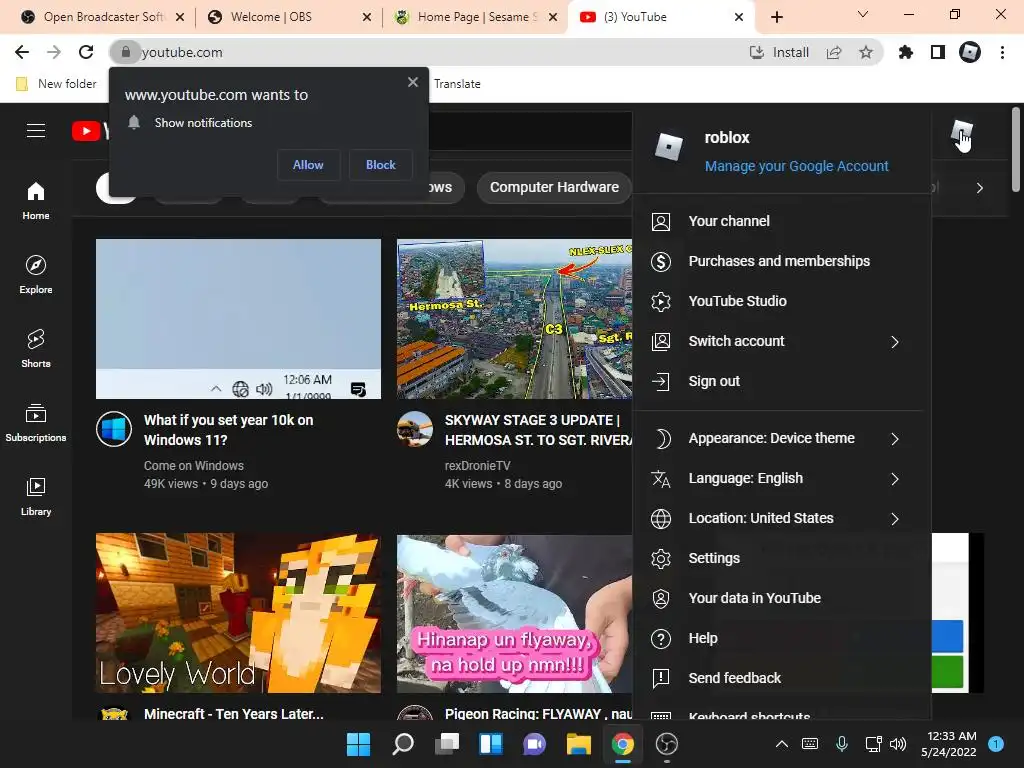
Task: Open YouTube Studio
Action: [x=782, y=301]
